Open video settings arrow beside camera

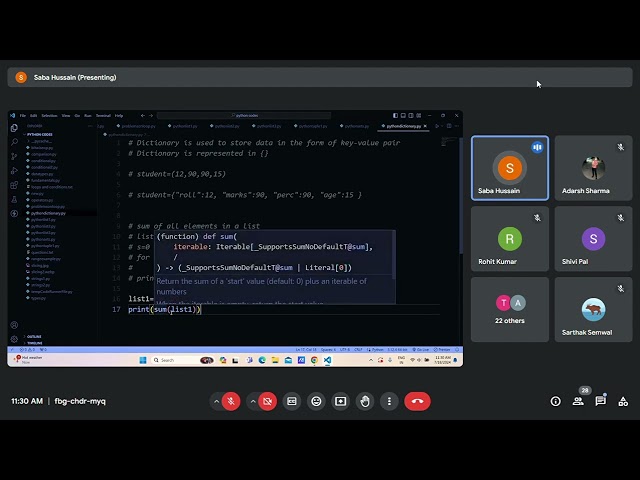coord(253,401)
